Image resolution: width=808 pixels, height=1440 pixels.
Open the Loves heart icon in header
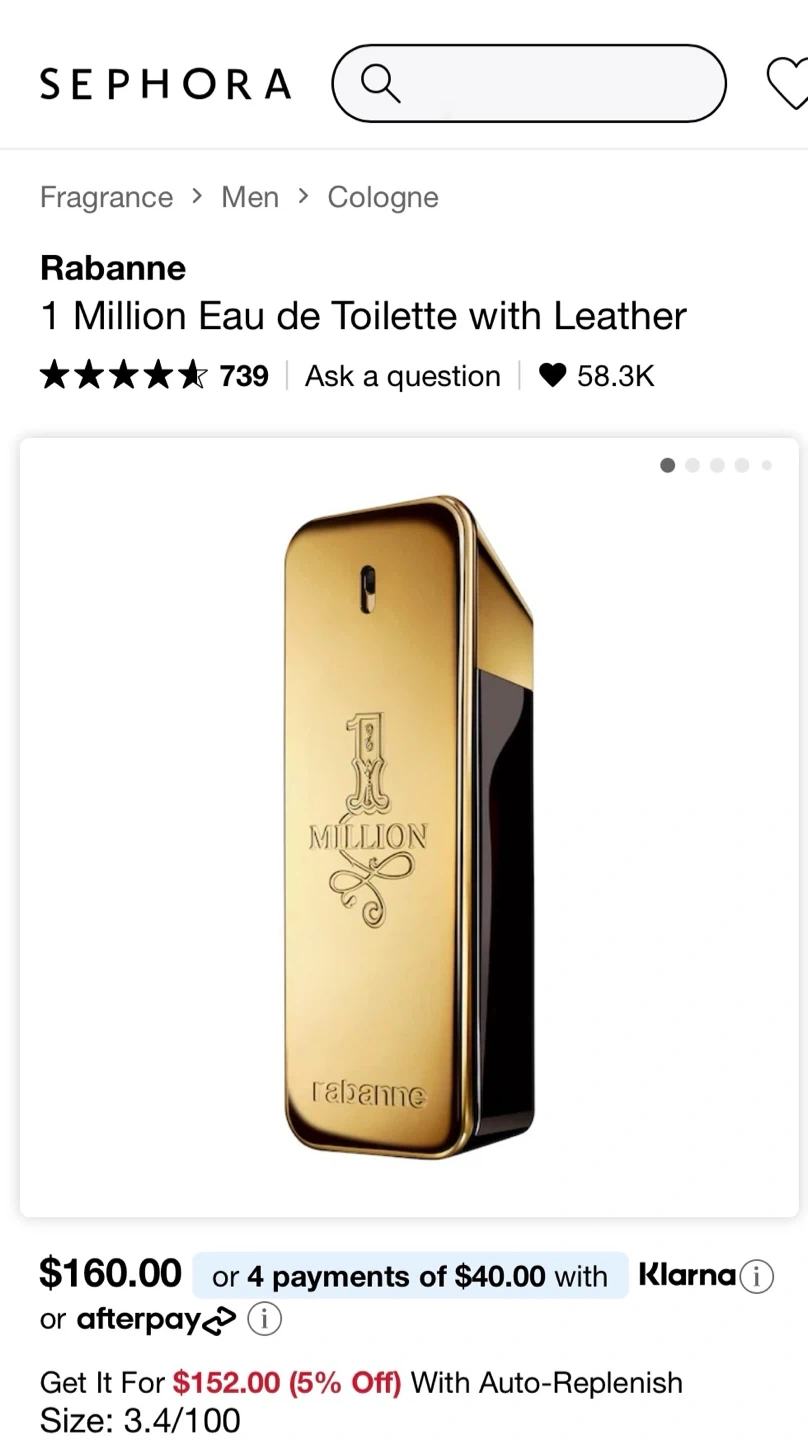pos(788,83)
